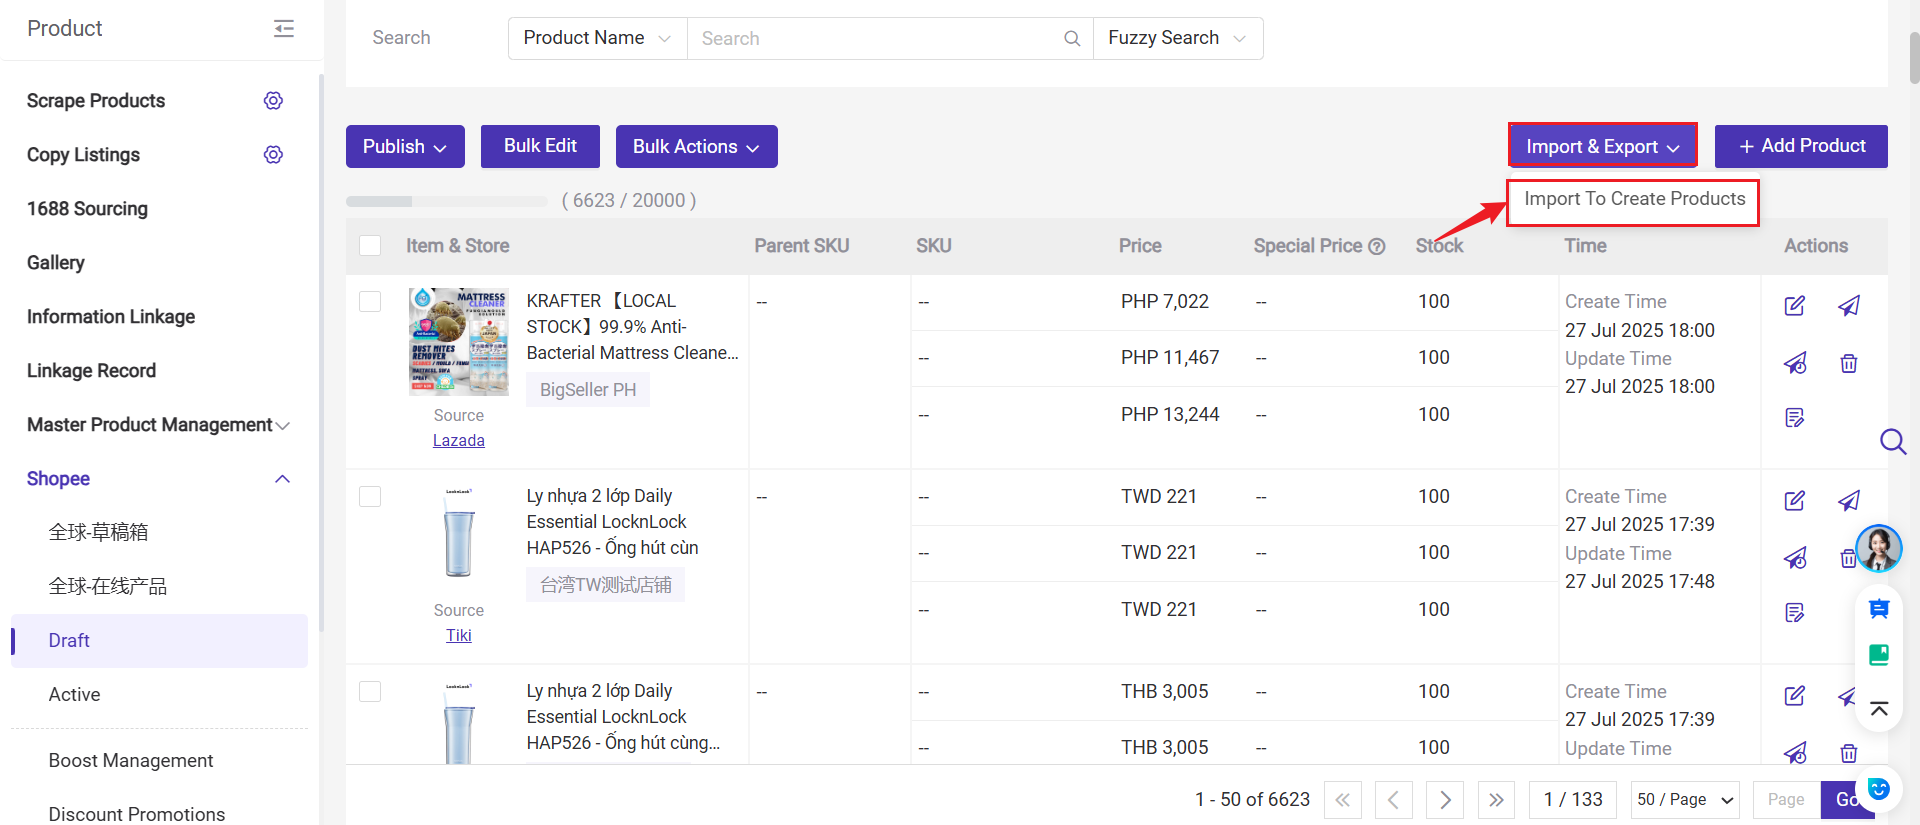The width and height of the screenshot is (1920, 825).
Task: Open the KRAFTER product title
Action: [632, 327]
